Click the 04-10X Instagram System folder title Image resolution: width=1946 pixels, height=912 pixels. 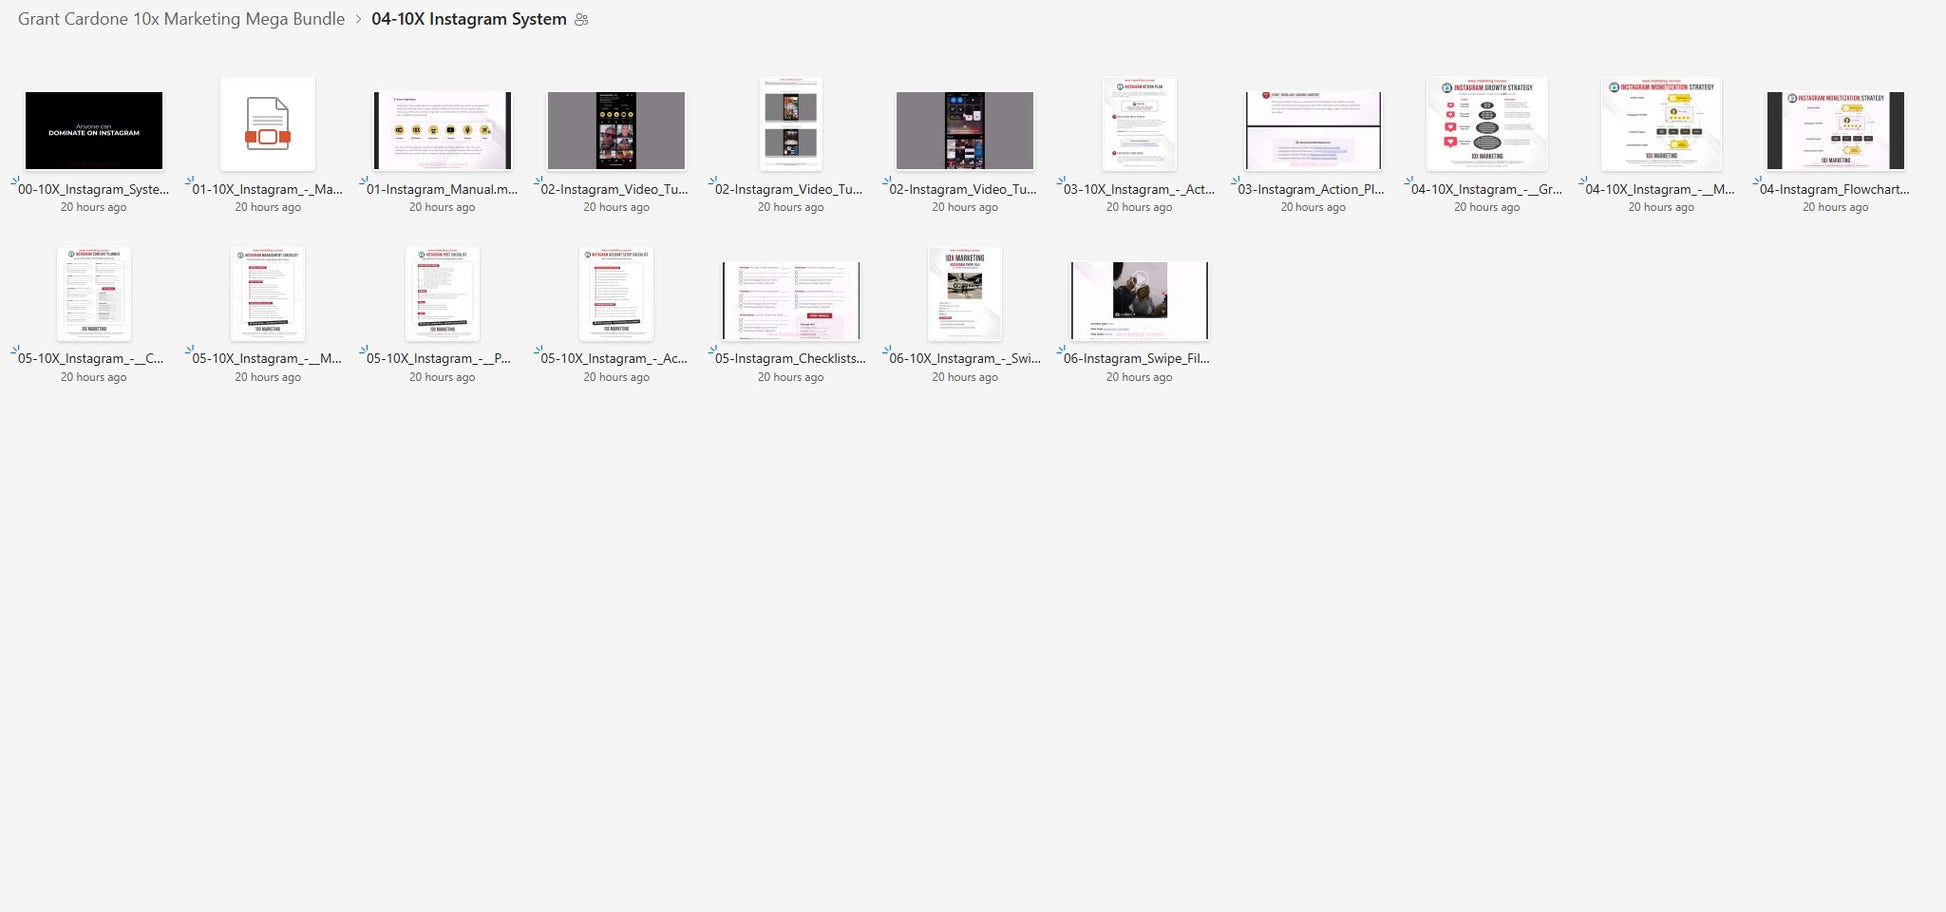click(x=468, y=19)
